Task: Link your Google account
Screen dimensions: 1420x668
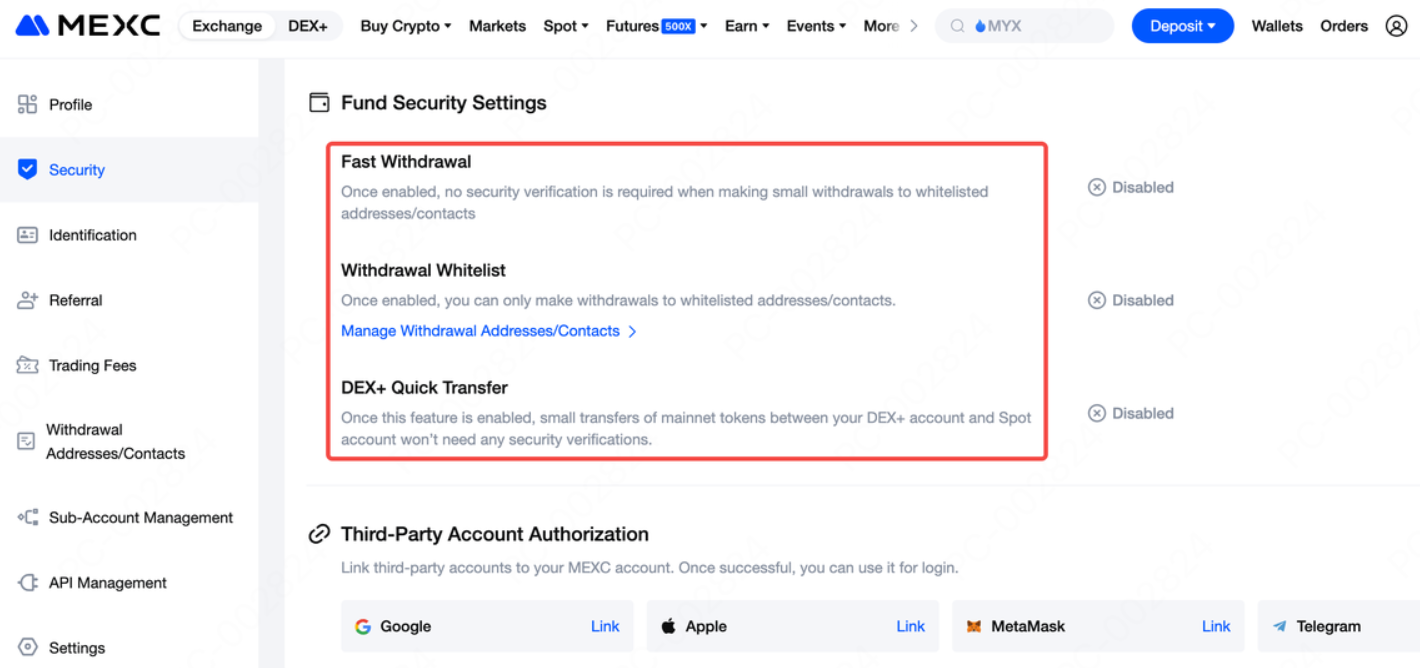Action: pos(605,626)
